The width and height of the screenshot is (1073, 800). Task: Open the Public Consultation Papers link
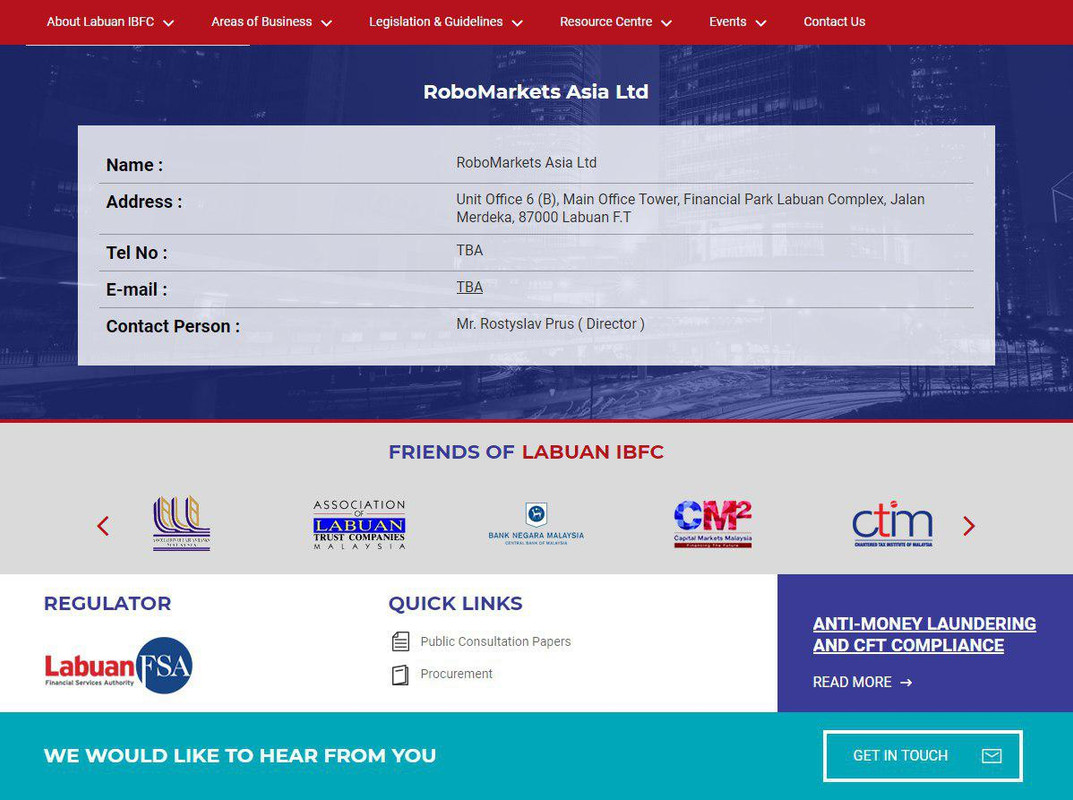[x=495, y=641]
